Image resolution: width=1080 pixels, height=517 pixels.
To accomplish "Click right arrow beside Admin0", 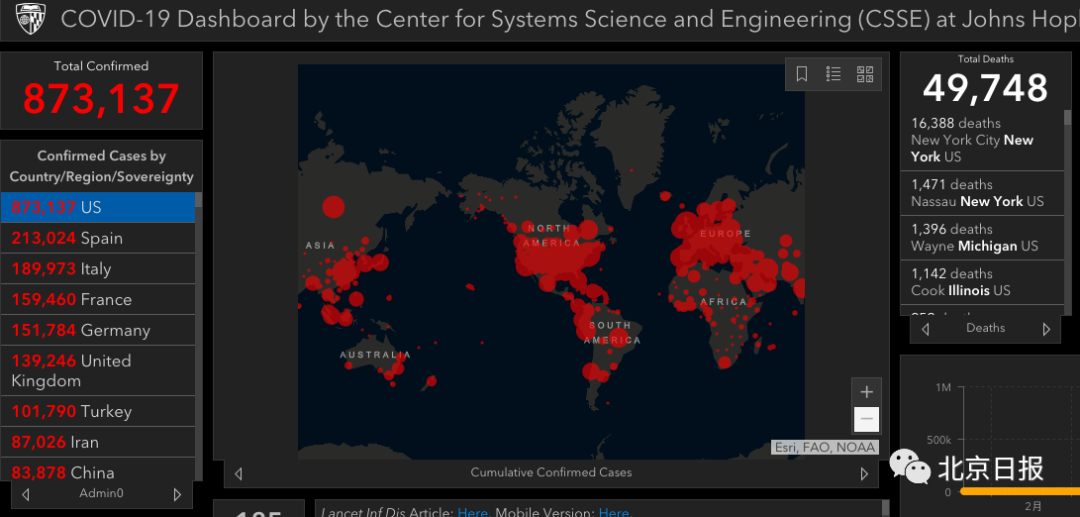I will (177, 494).
